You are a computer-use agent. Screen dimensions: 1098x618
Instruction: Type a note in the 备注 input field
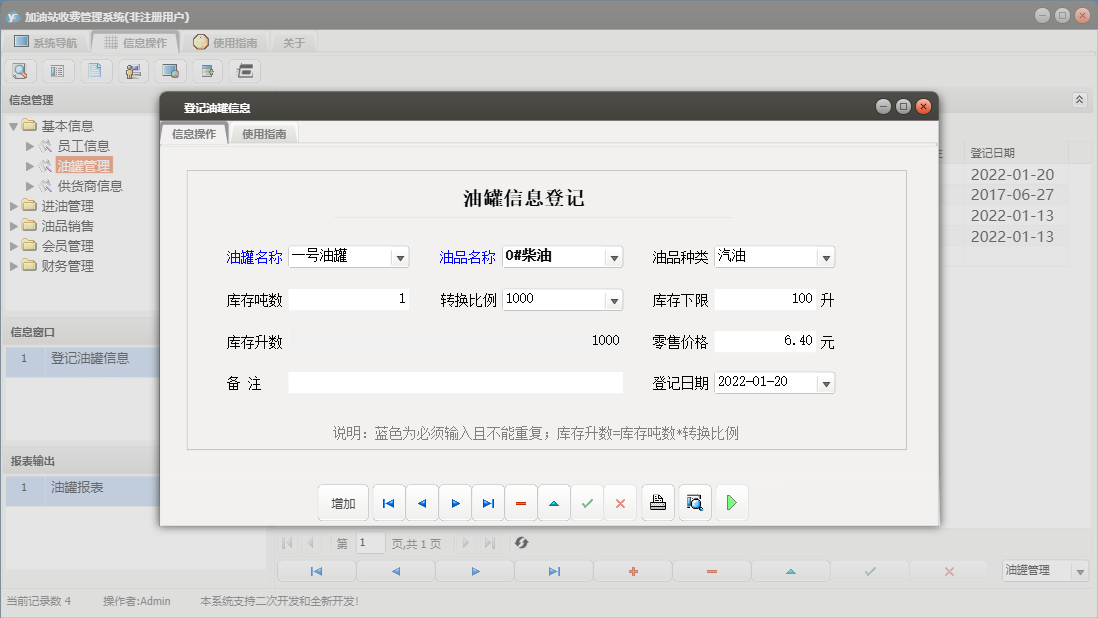coord(455,382)
